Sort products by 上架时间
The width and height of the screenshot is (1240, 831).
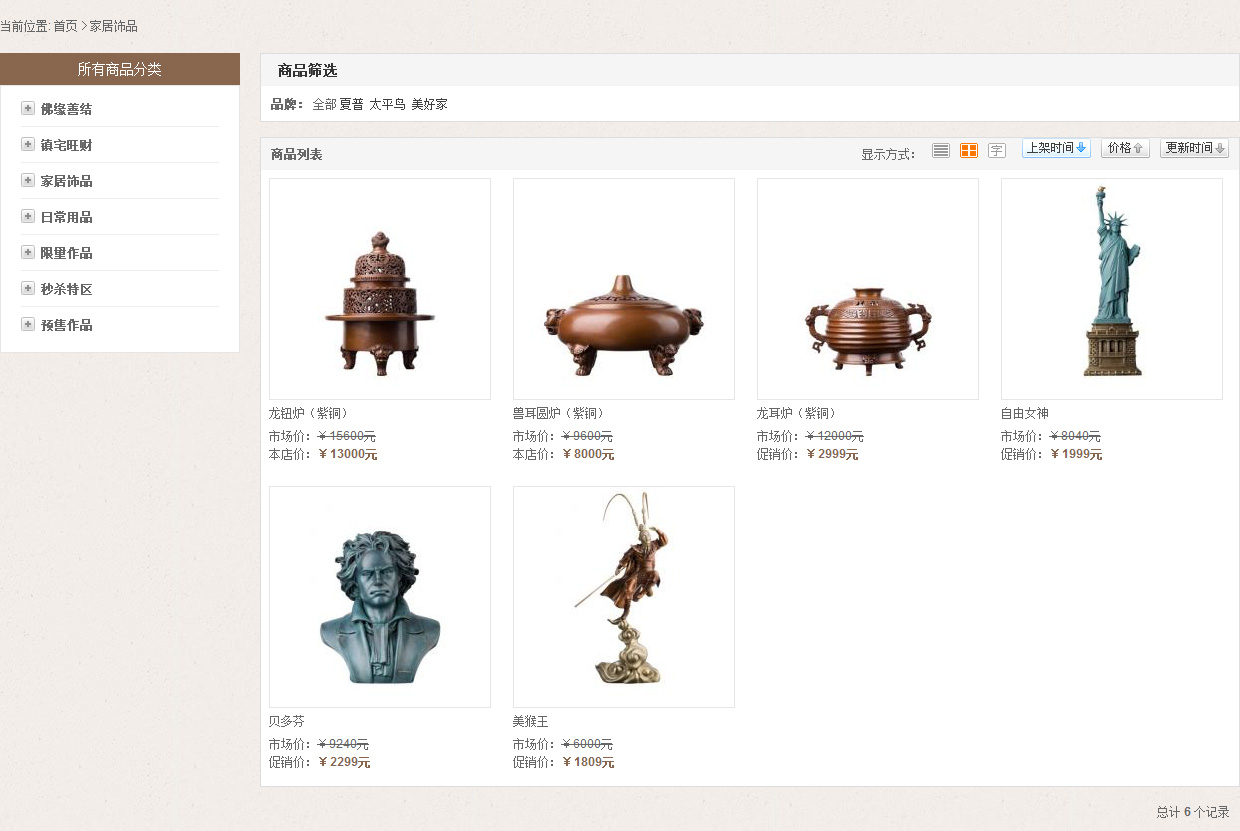(1056, 148)
